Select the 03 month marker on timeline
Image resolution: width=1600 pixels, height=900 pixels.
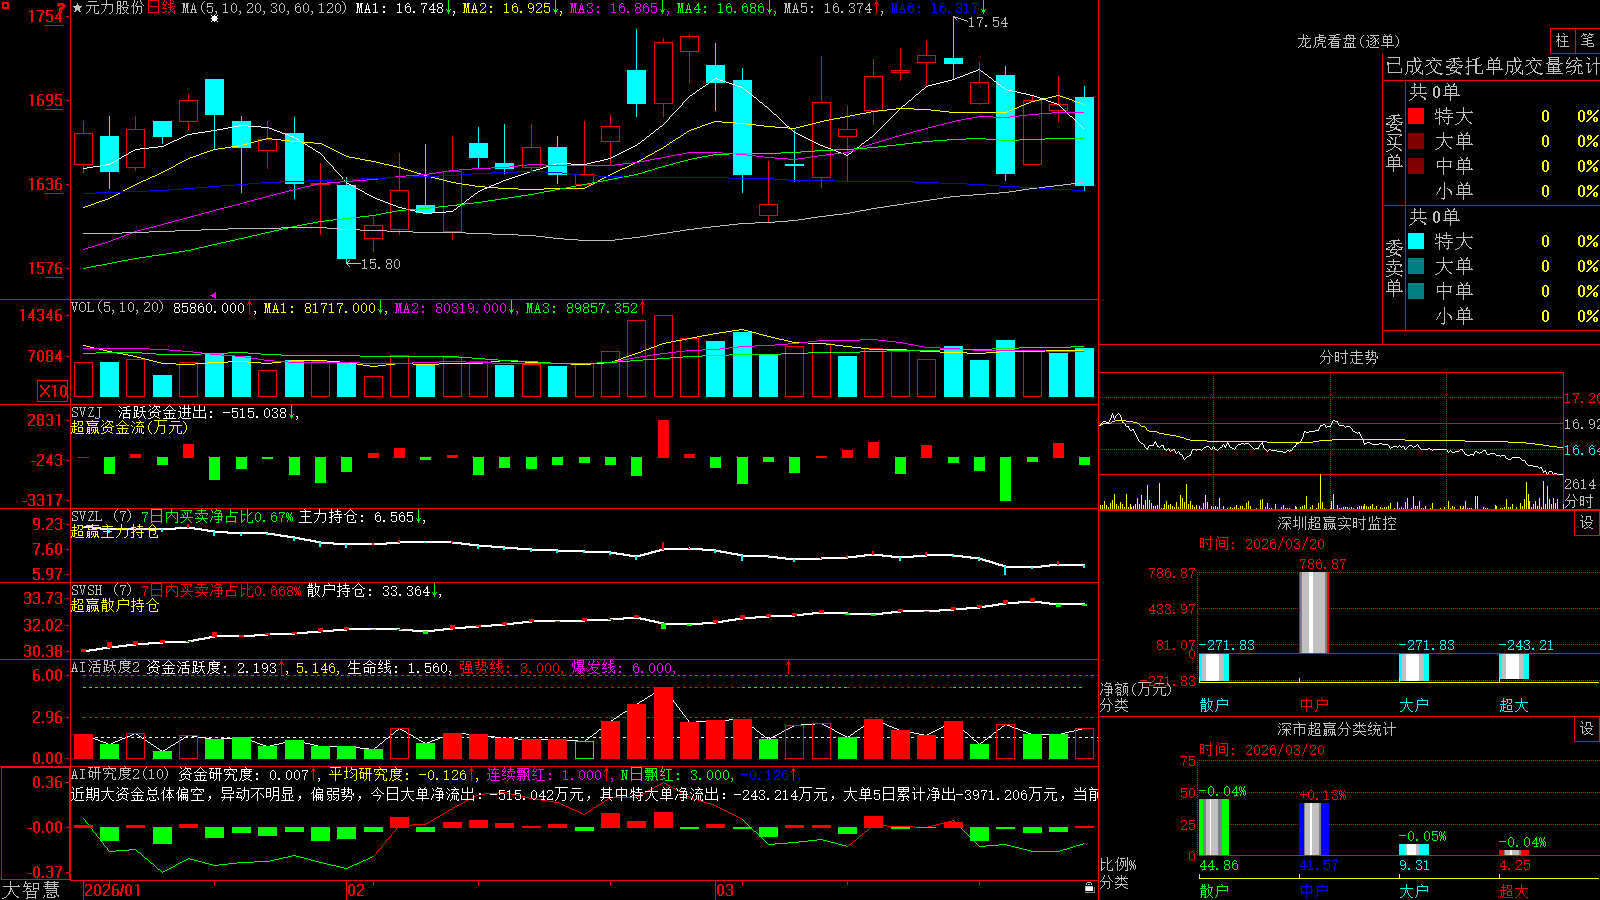coord(725,890)
